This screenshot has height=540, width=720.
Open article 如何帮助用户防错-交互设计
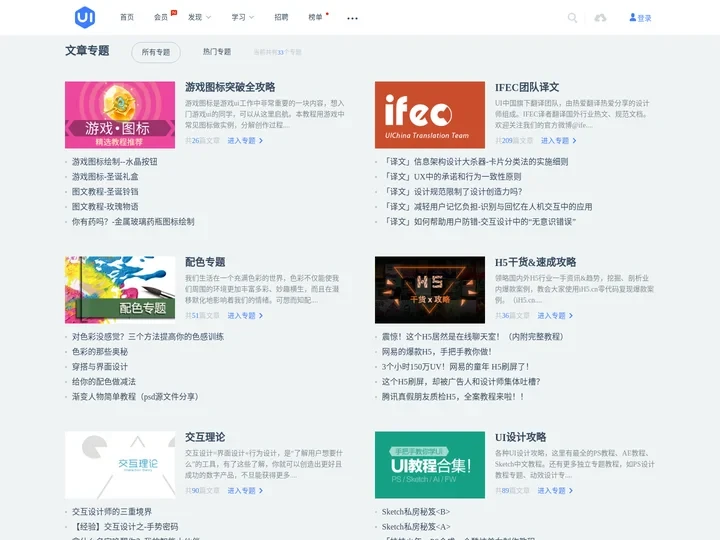point(478,221)
